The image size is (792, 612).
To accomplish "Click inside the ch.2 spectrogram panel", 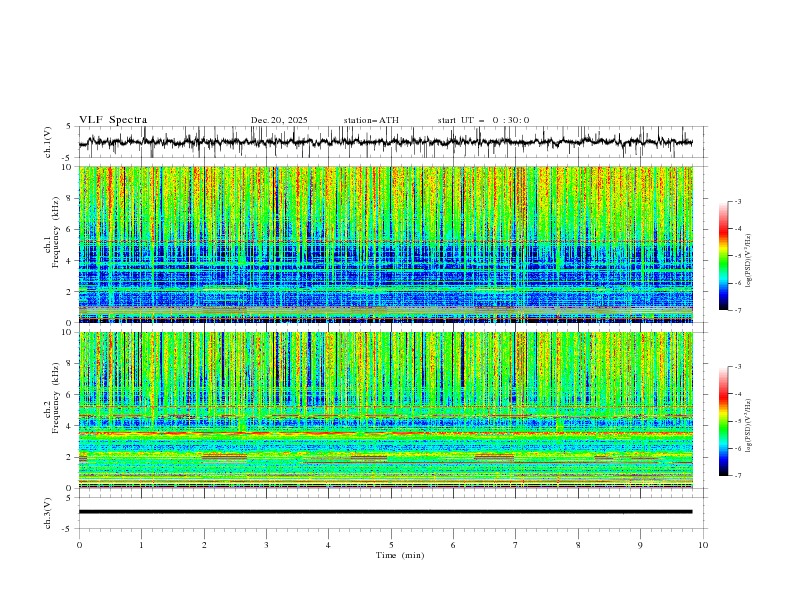I will tap(385, 410).
